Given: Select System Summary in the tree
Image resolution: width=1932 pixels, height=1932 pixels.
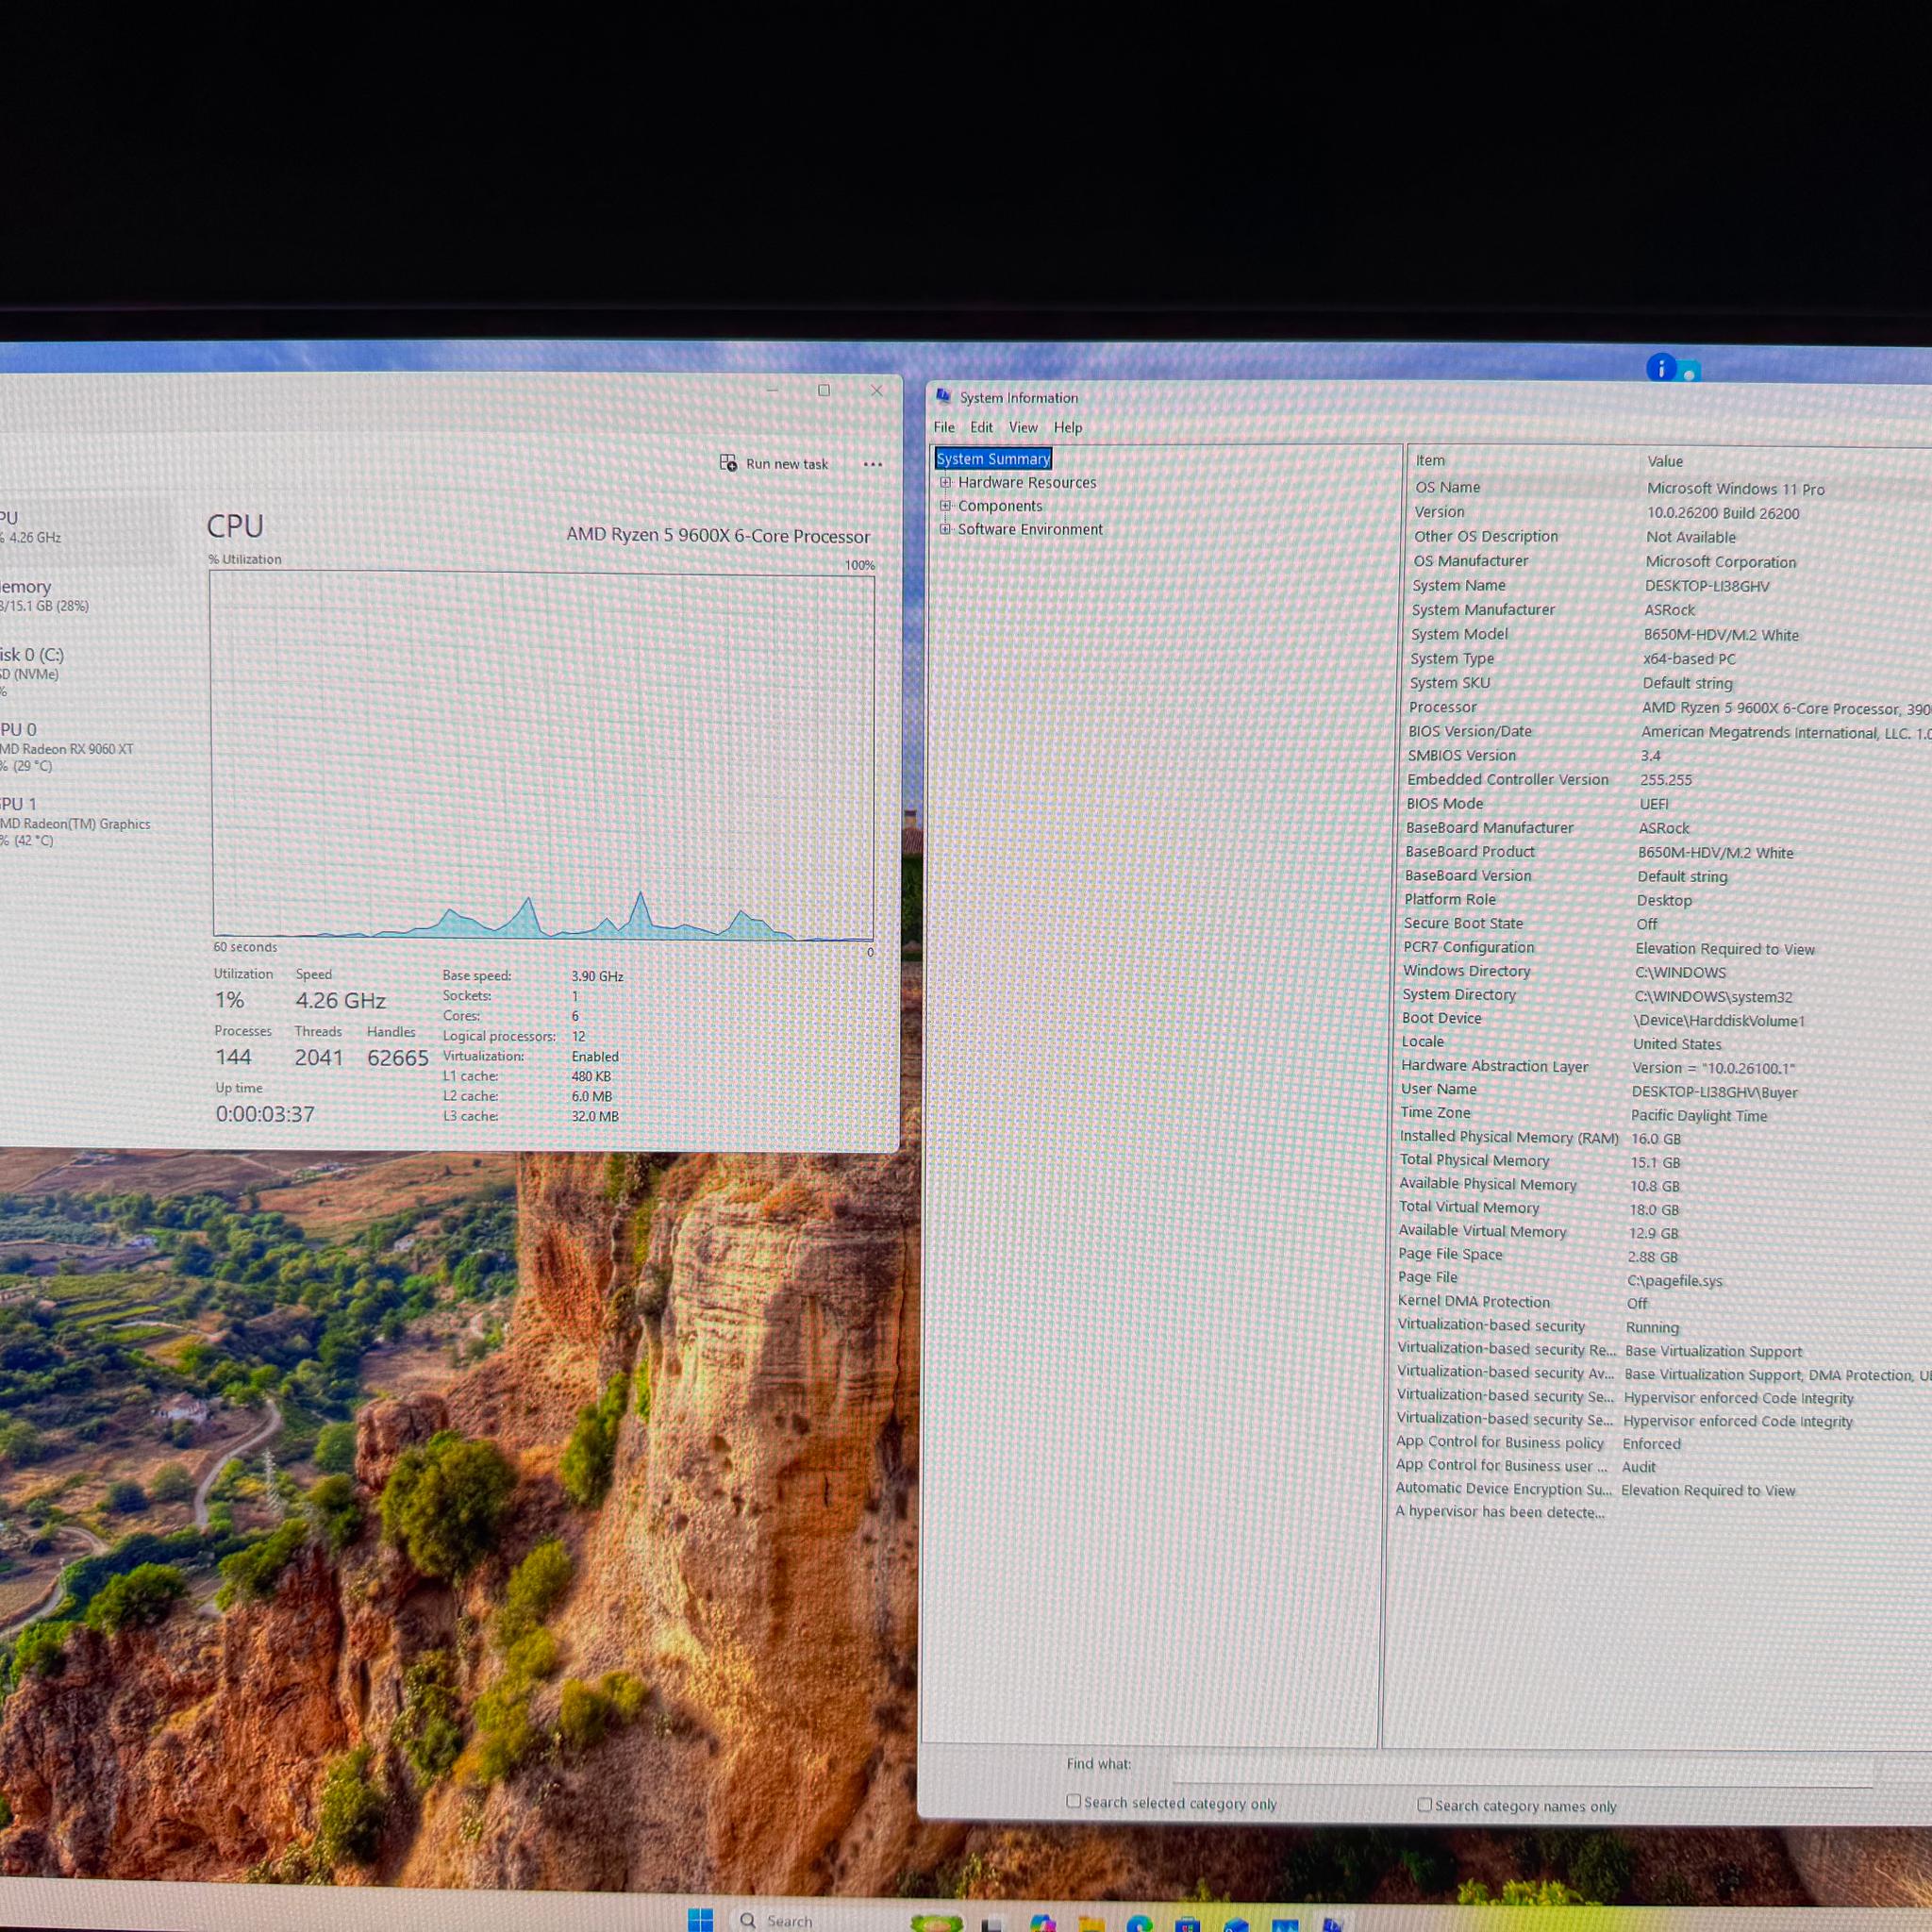Looking at the screenshot, I should (x=993, y=458).
